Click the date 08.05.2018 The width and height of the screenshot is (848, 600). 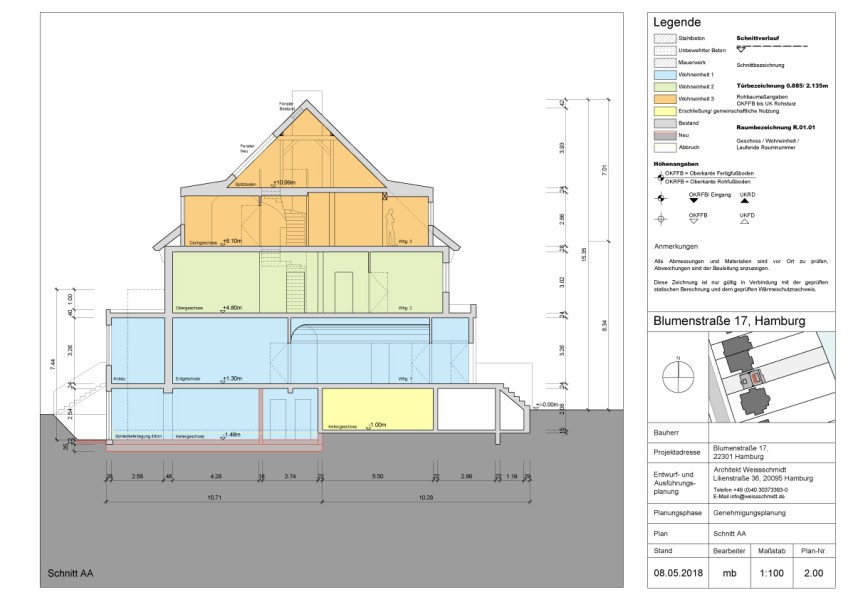(678, 573)
